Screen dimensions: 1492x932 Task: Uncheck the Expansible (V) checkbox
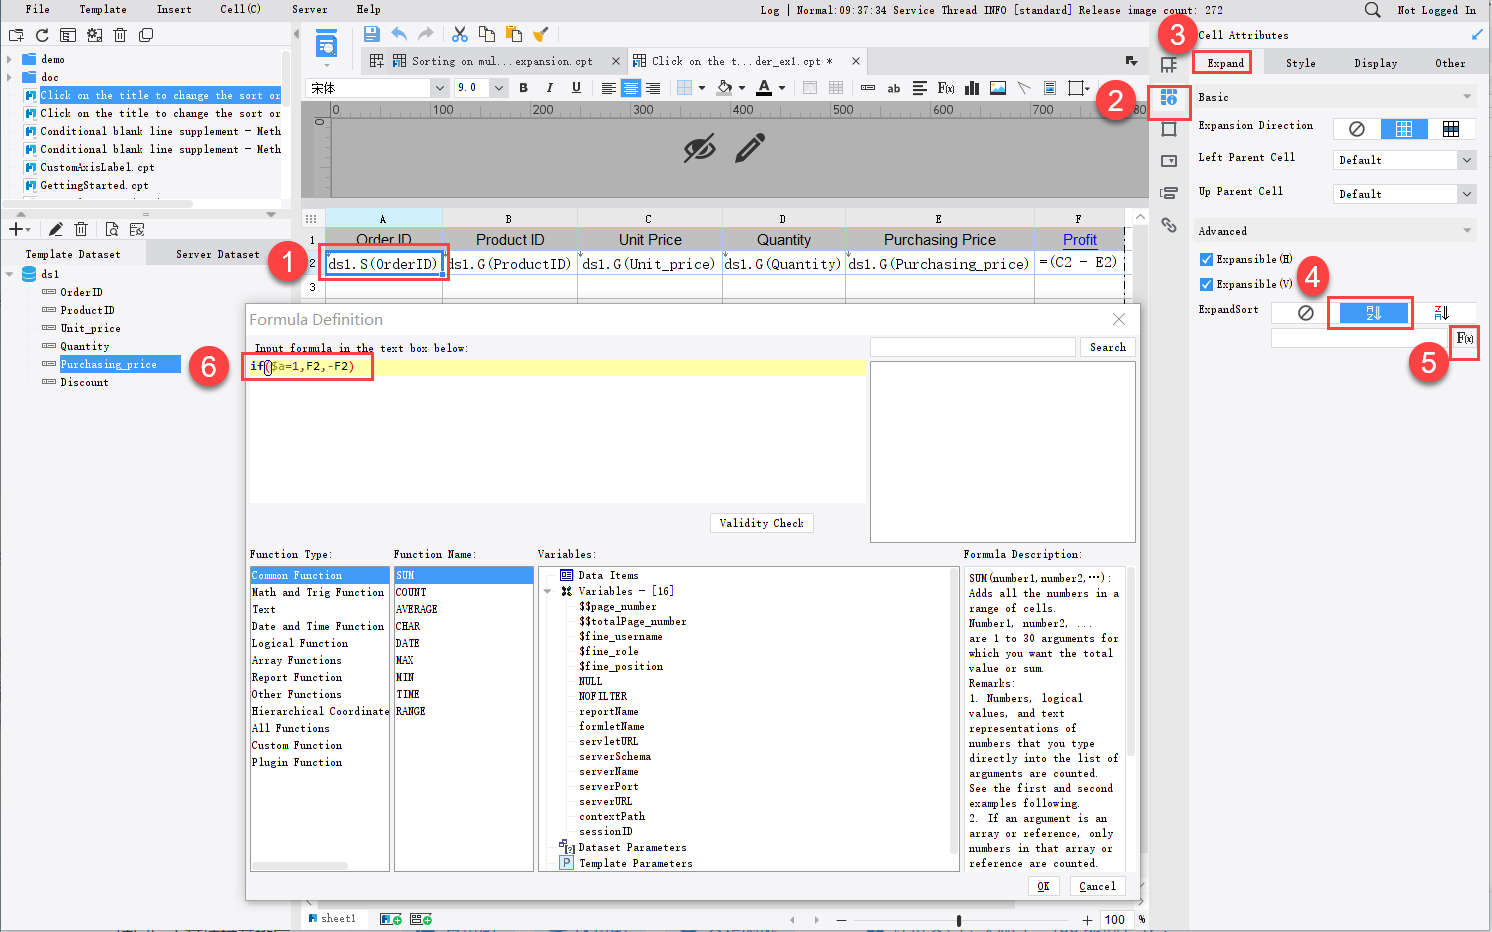[x=1206, y=284]
